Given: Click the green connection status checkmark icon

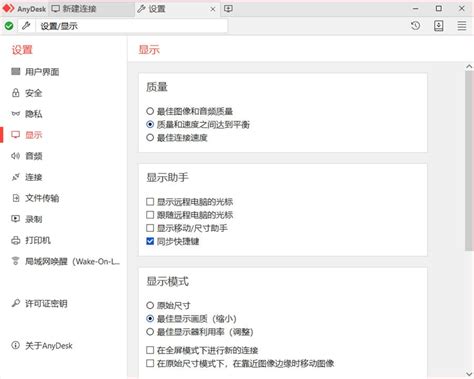Looking at the screenshot, I should (x=9, y=26).
